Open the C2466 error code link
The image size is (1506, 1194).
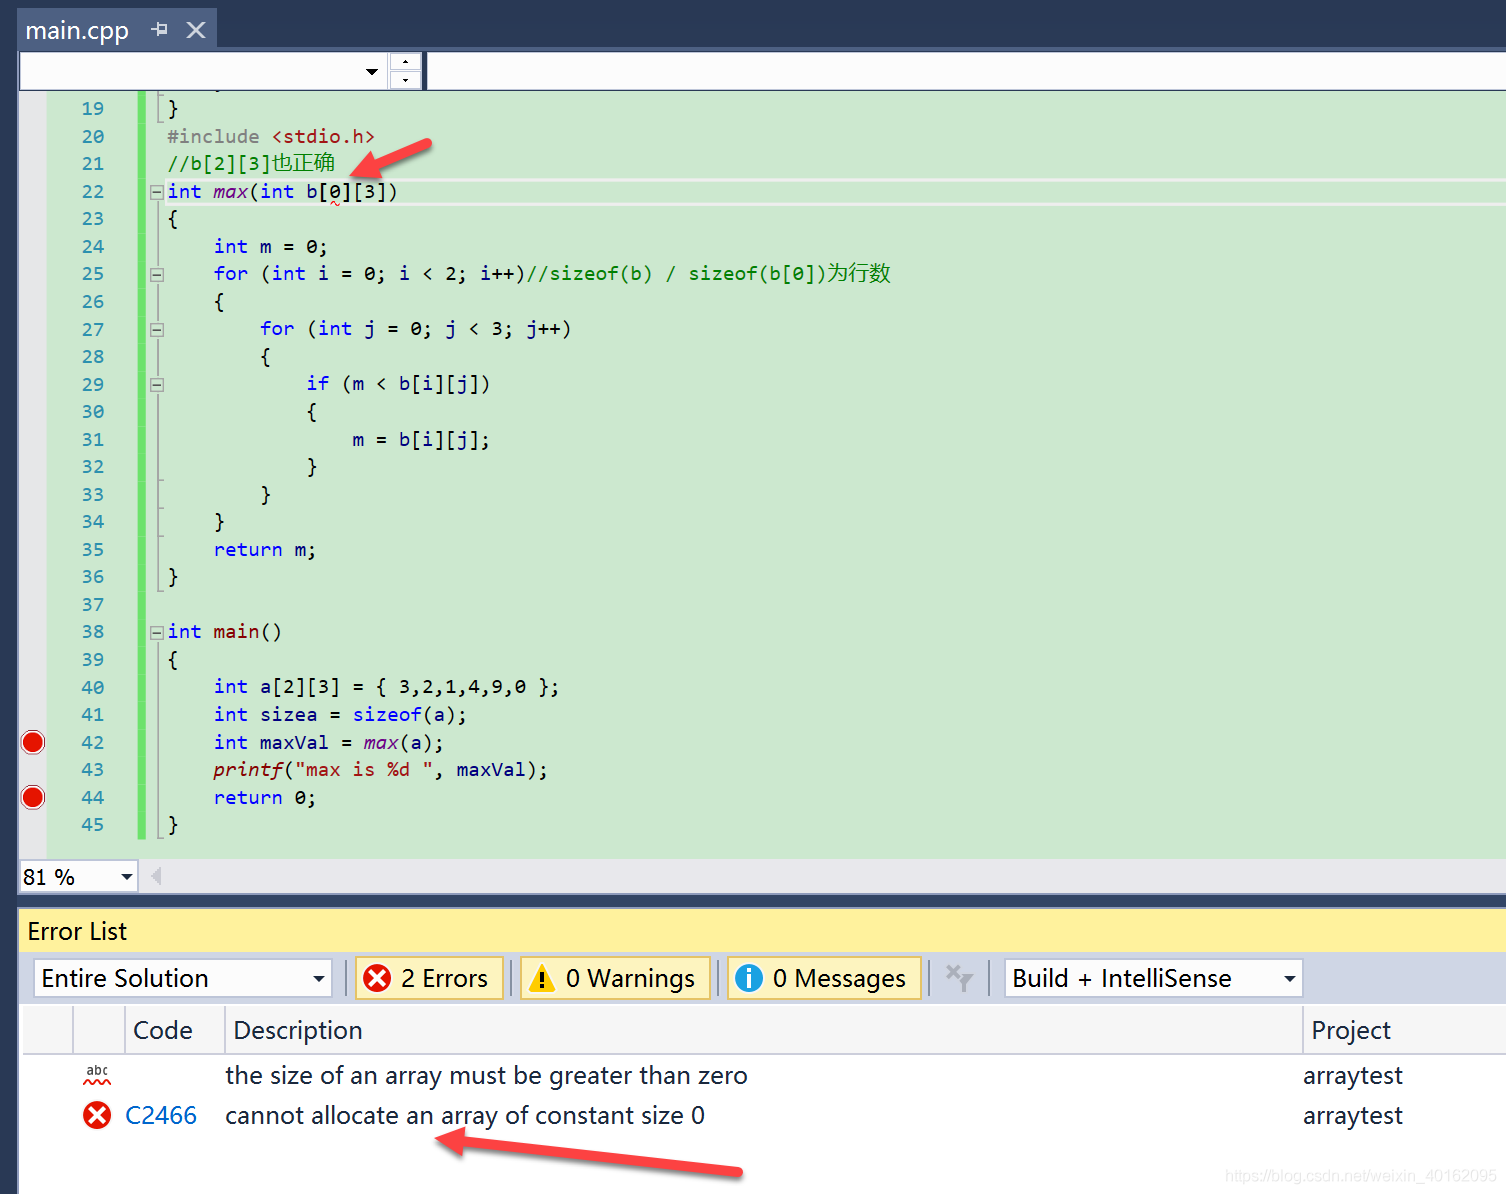coord(161,1115)
